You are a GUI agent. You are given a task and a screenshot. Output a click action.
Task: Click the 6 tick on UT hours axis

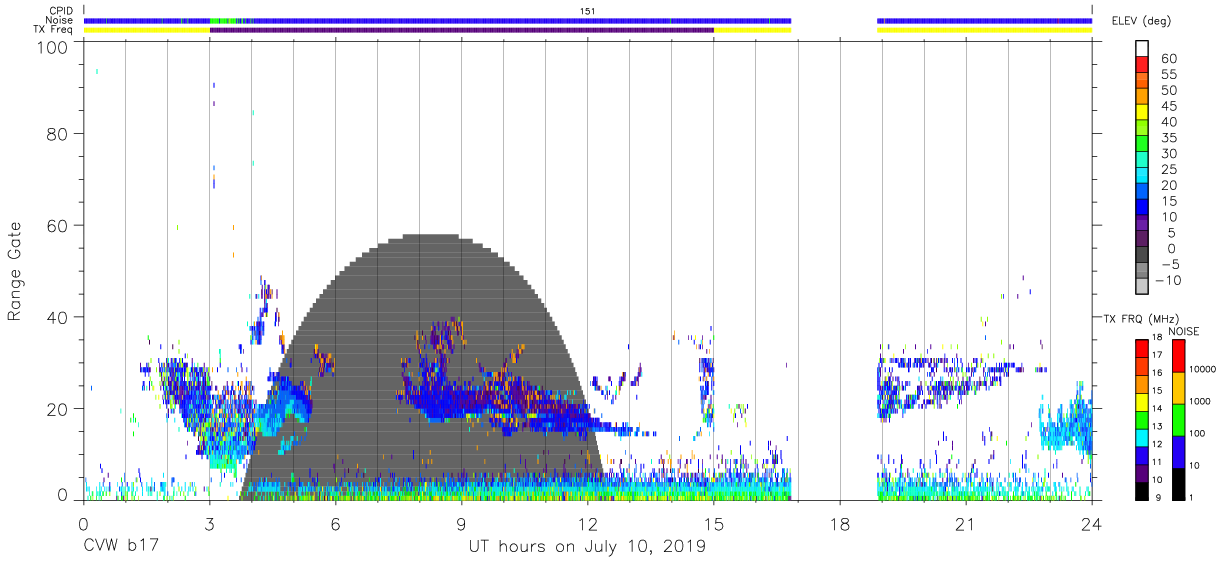tap(335, 523)
